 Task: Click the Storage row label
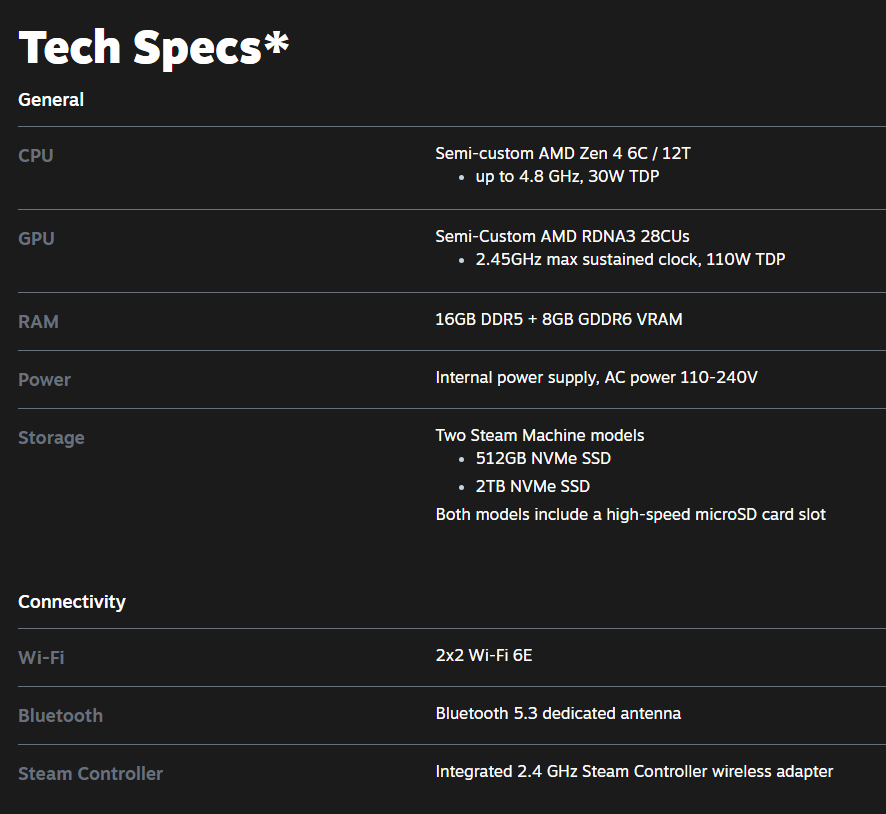tap(51, 438)
